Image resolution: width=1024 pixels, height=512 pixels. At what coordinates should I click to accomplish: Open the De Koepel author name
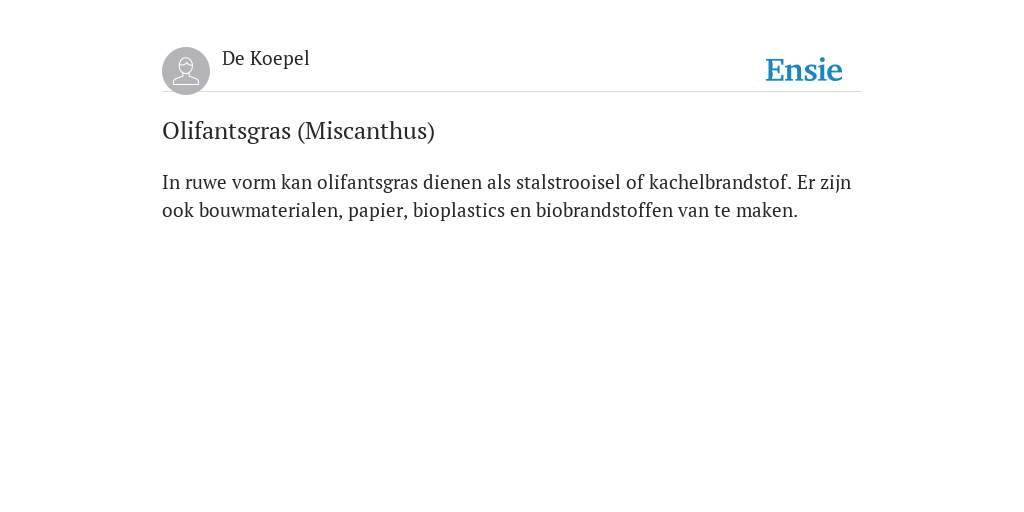(x=266, y=59)
